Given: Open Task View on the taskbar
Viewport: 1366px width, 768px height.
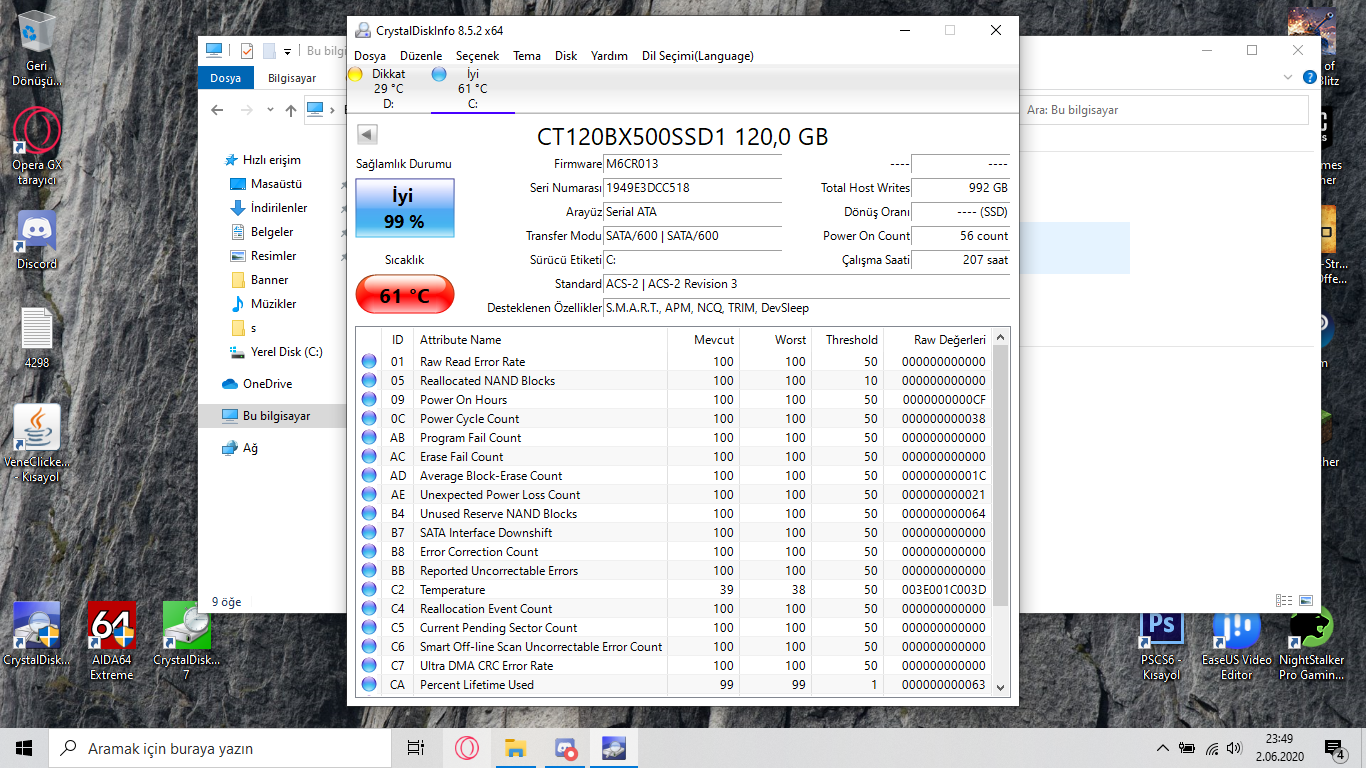Looking at the screenshot, I should coord(416,748).
